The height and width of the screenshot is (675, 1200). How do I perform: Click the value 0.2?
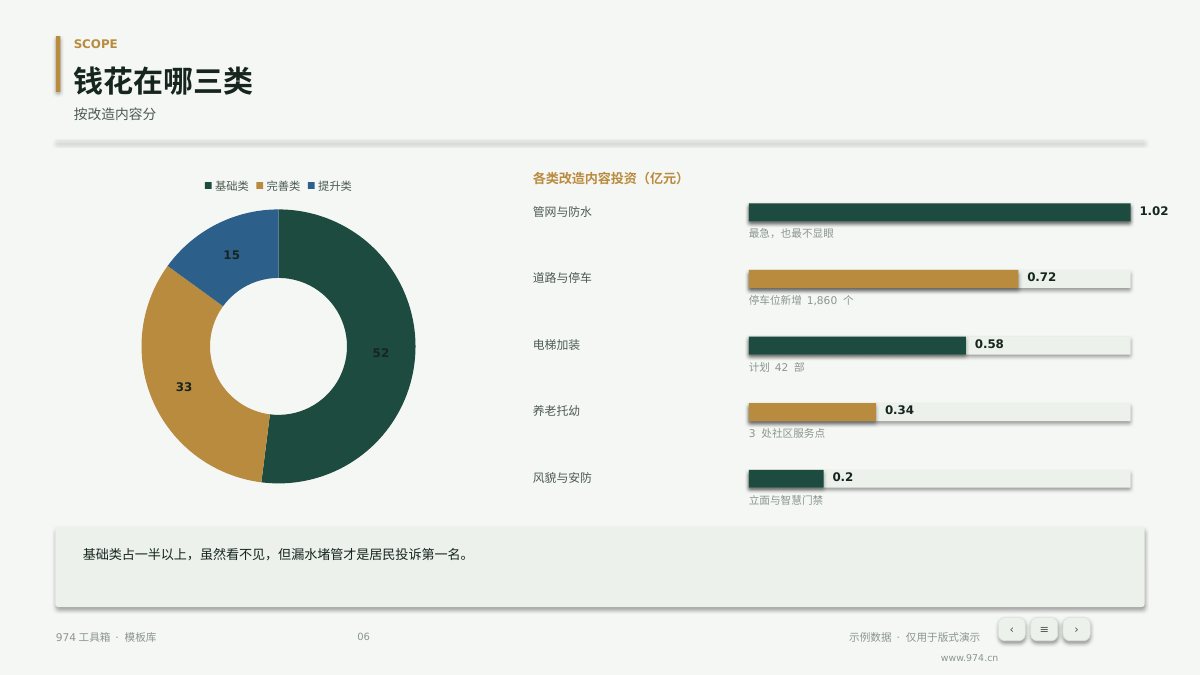[843, 477]
